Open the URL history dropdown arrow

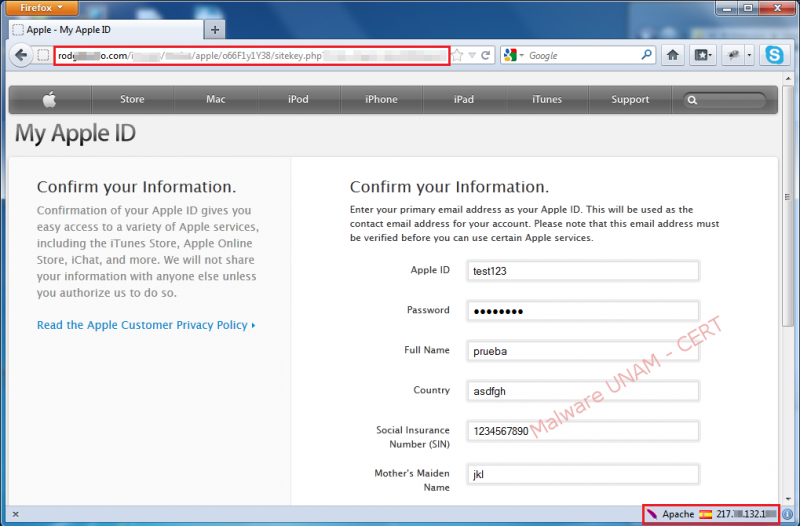(x=472, y=55)
